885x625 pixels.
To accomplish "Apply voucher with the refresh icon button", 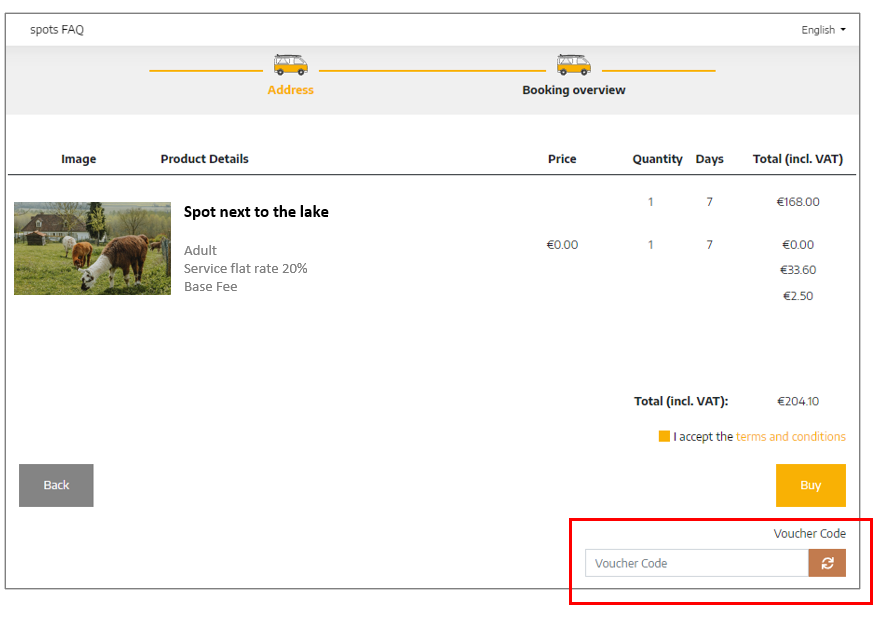I will click(x=827, y=563).
